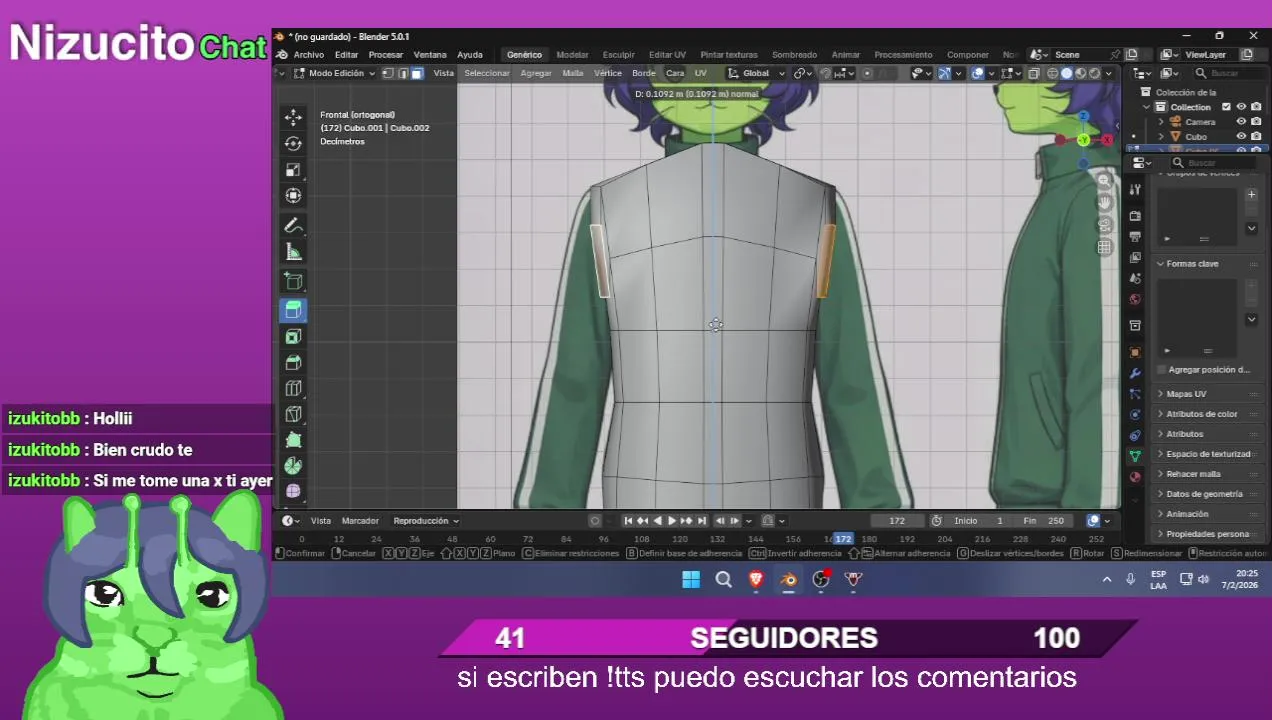Viewport: 1272px width, 720px height.
Task: Switch to the Sombreado workspace tab
Action: tap(794, 55)
